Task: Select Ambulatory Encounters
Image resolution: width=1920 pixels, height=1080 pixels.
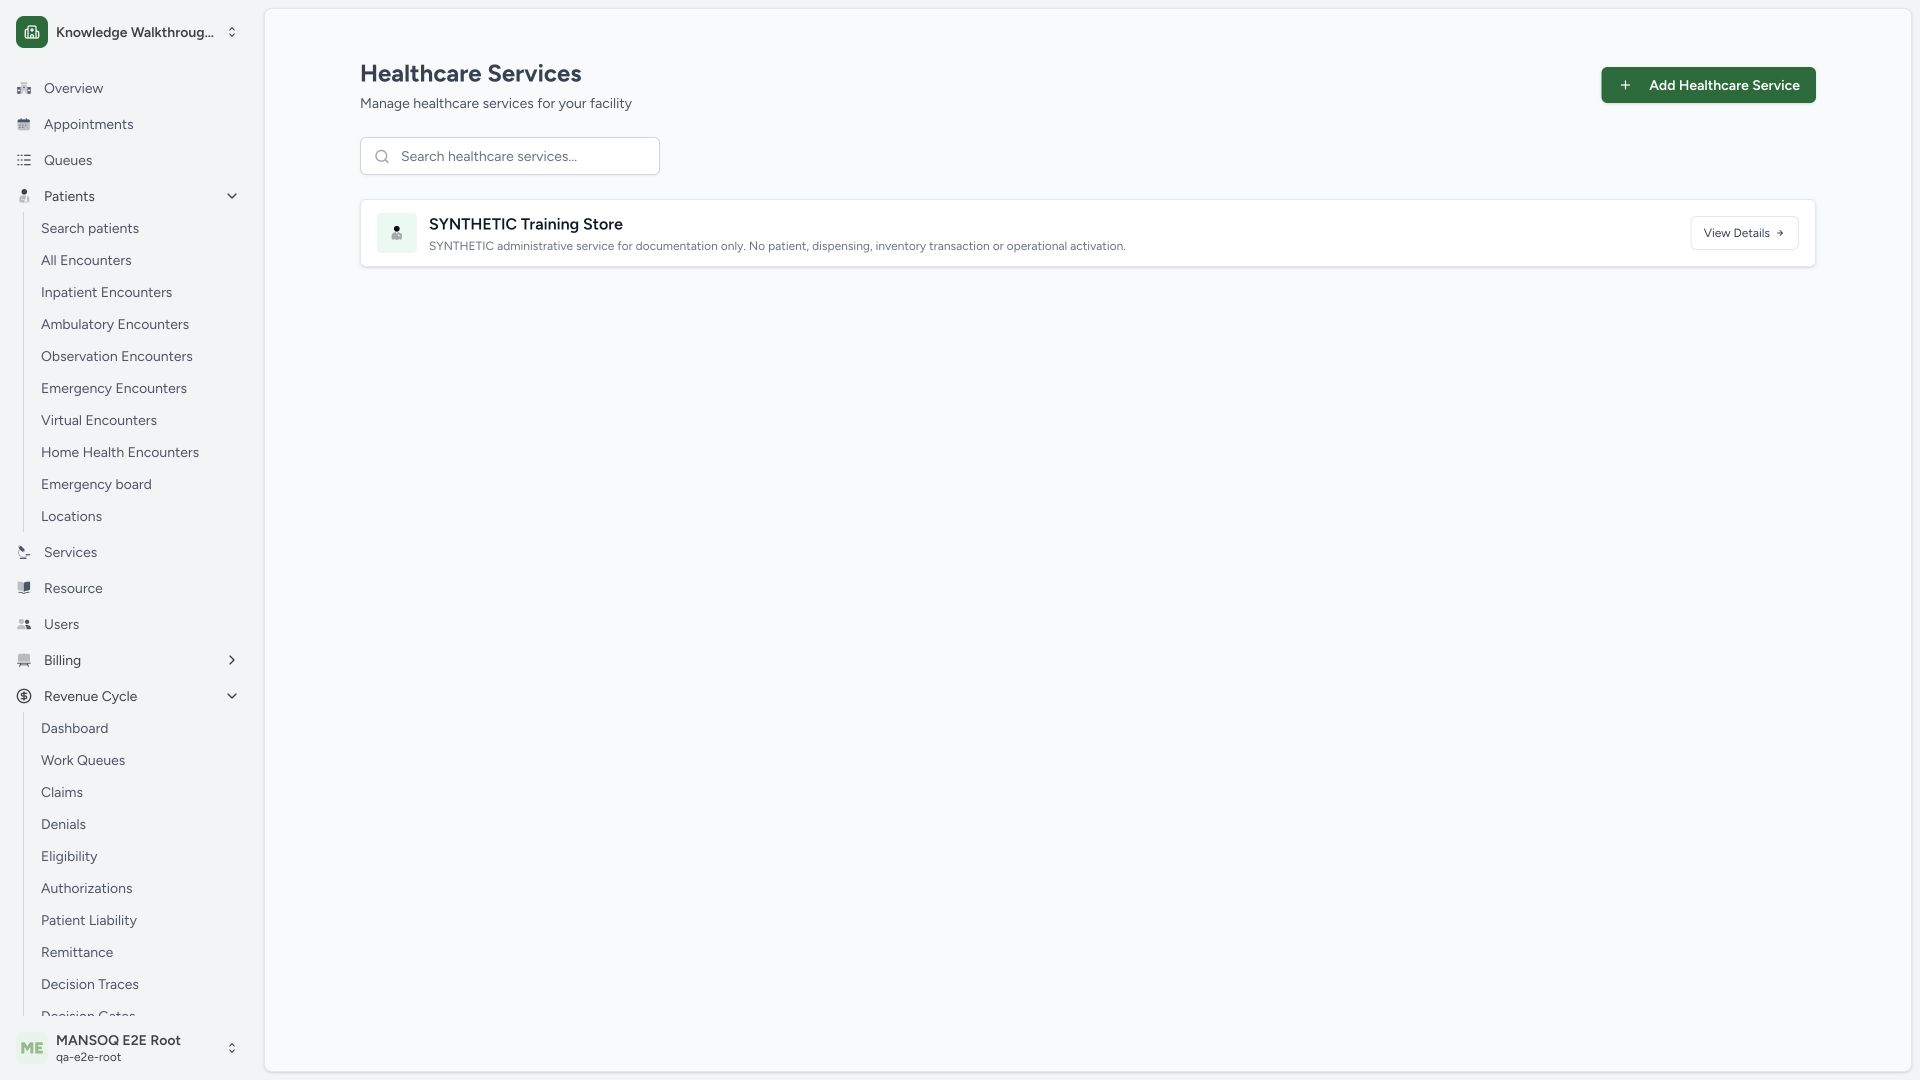Action: 115,324
